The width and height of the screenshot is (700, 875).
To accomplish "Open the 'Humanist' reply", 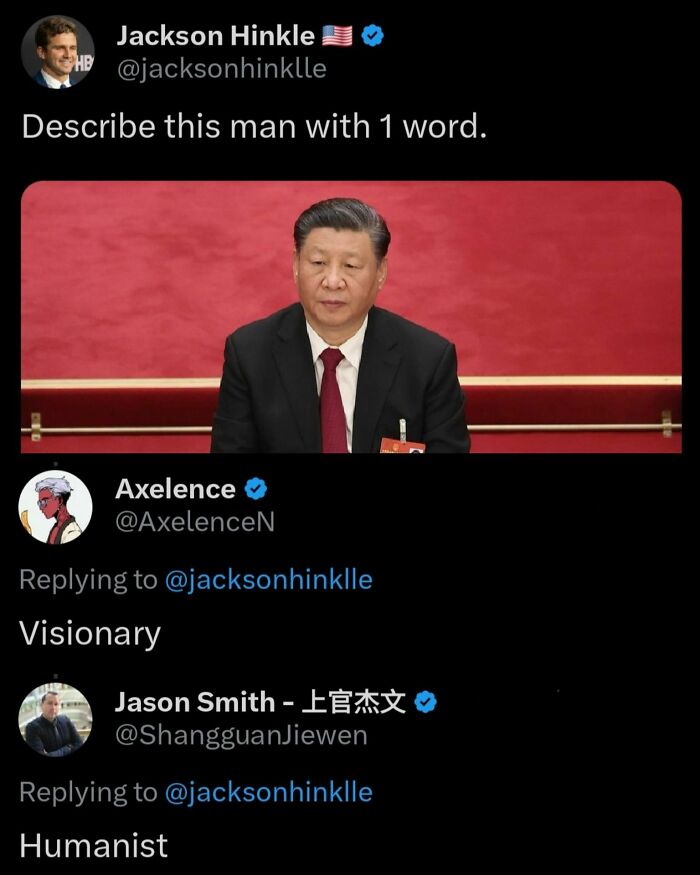I will [x=93, y=845].
